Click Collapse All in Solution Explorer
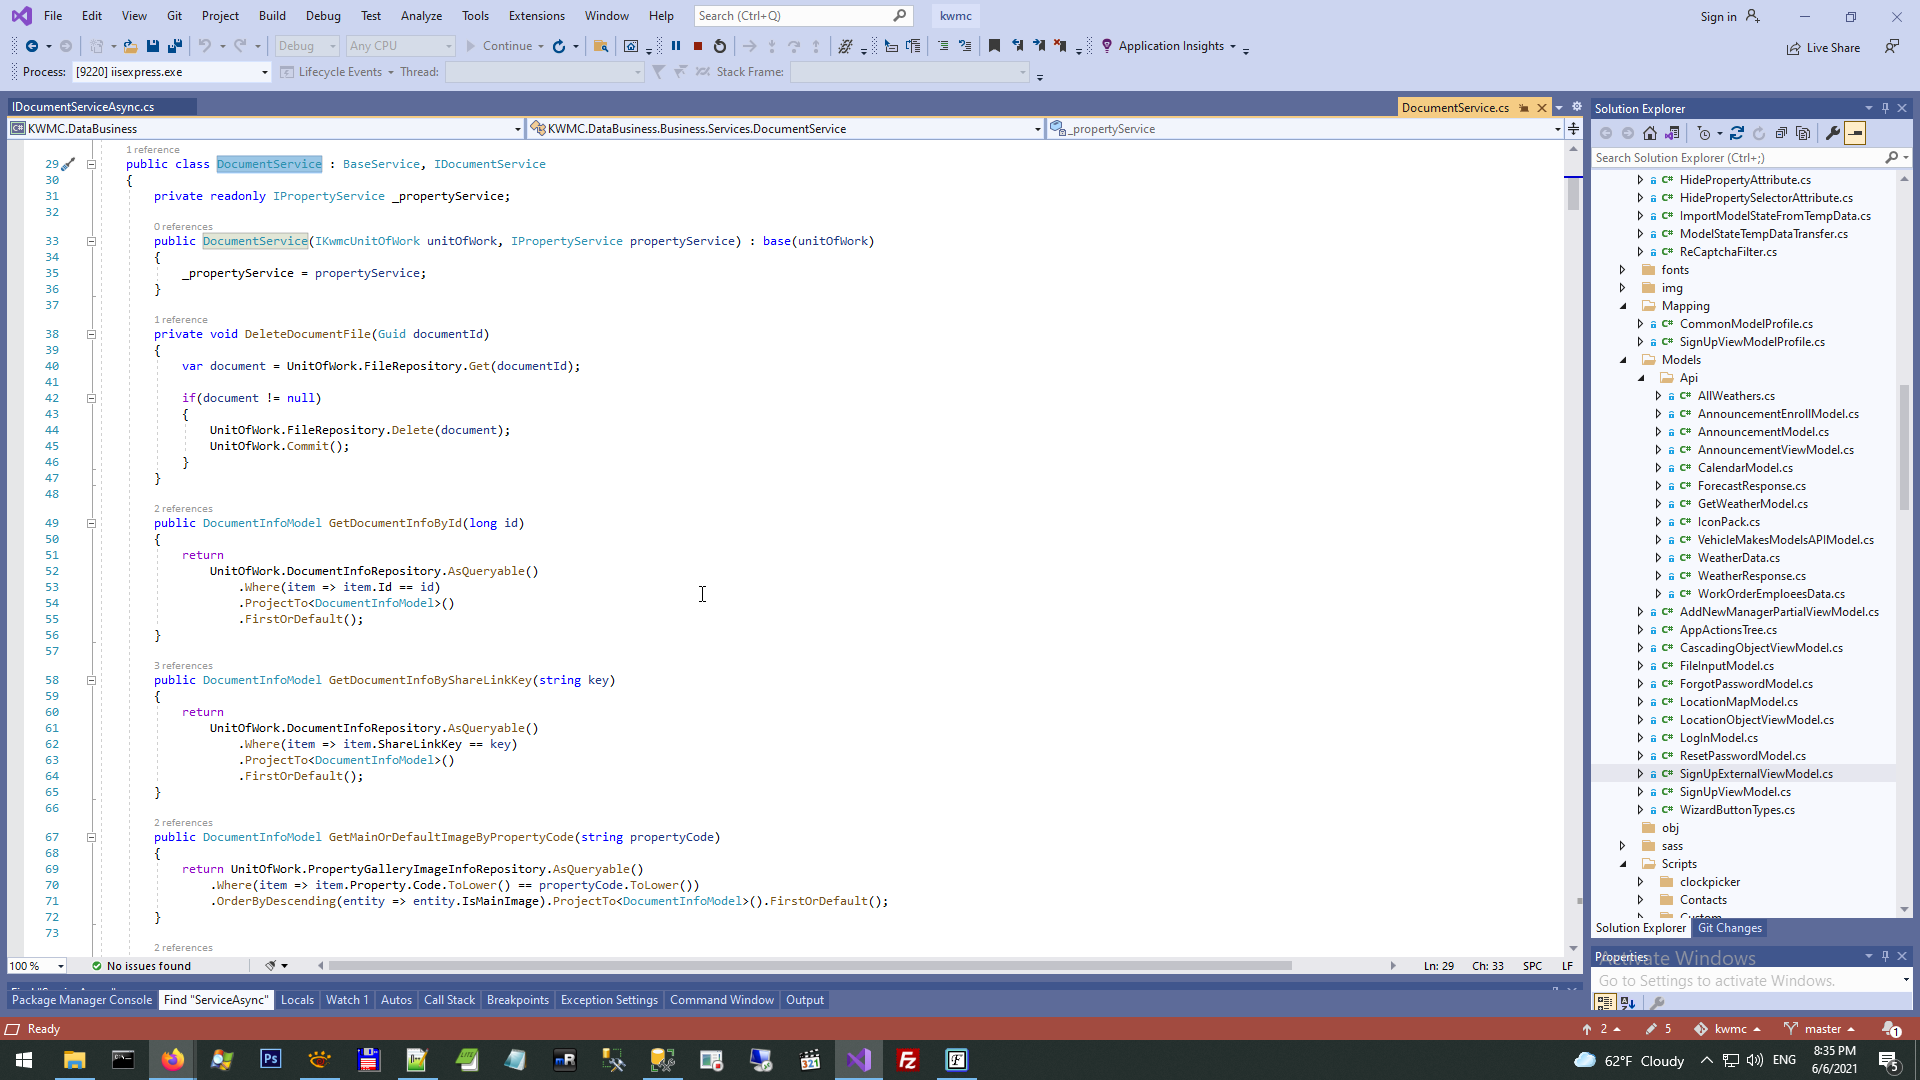The image size is (1920, 1080). click(x=1781, y=133)
